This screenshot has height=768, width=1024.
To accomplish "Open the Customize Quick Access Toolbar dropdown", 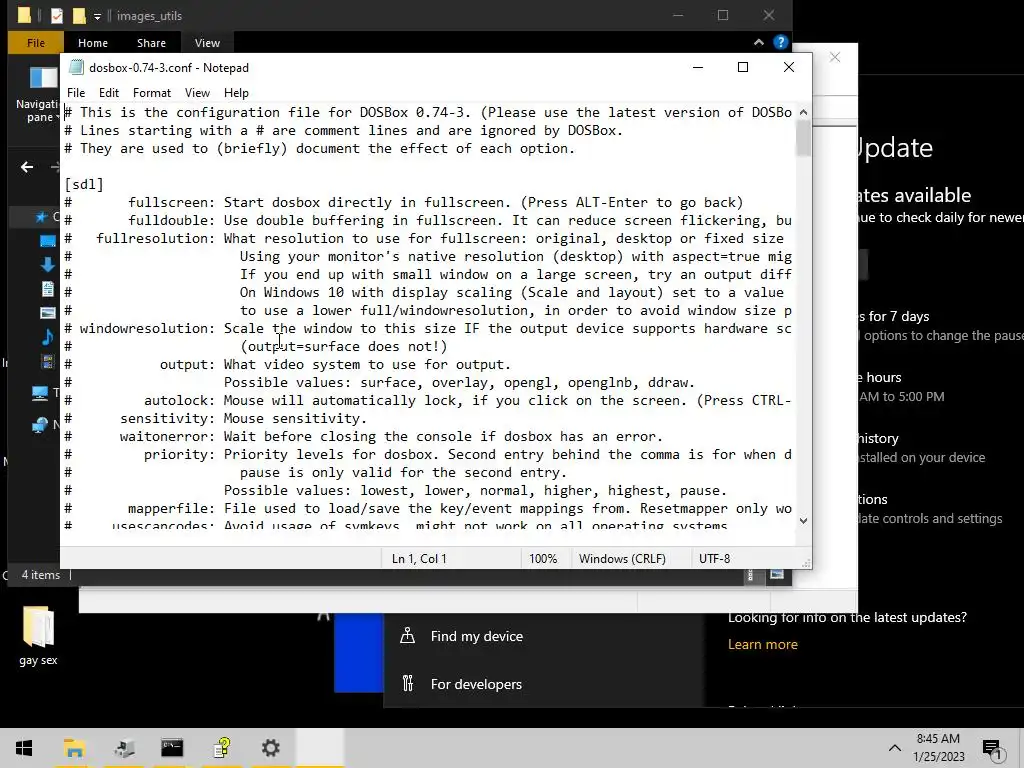I will 97,16.
